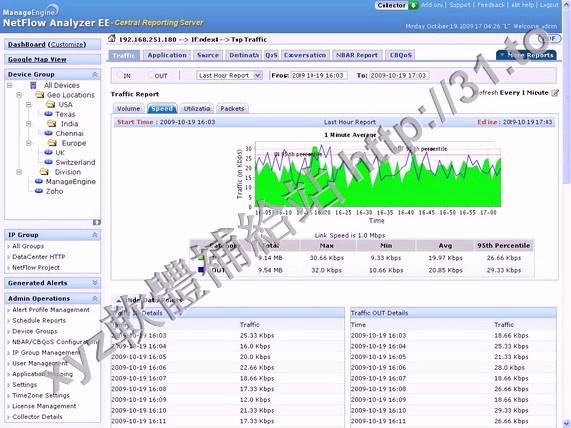Collapse the Europe tree node
The width and height of the screenshot is (571, 428).
click(x=28, y=143)
